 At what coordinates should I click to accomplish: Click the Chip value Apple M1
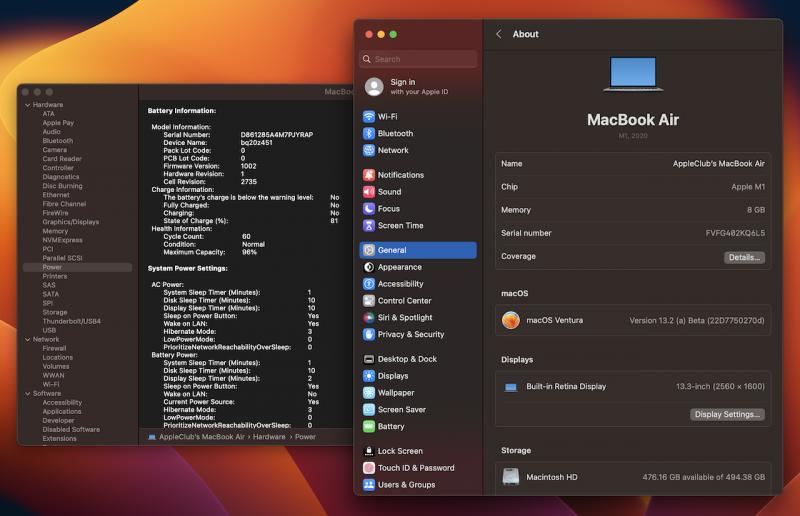coord(748,187)
